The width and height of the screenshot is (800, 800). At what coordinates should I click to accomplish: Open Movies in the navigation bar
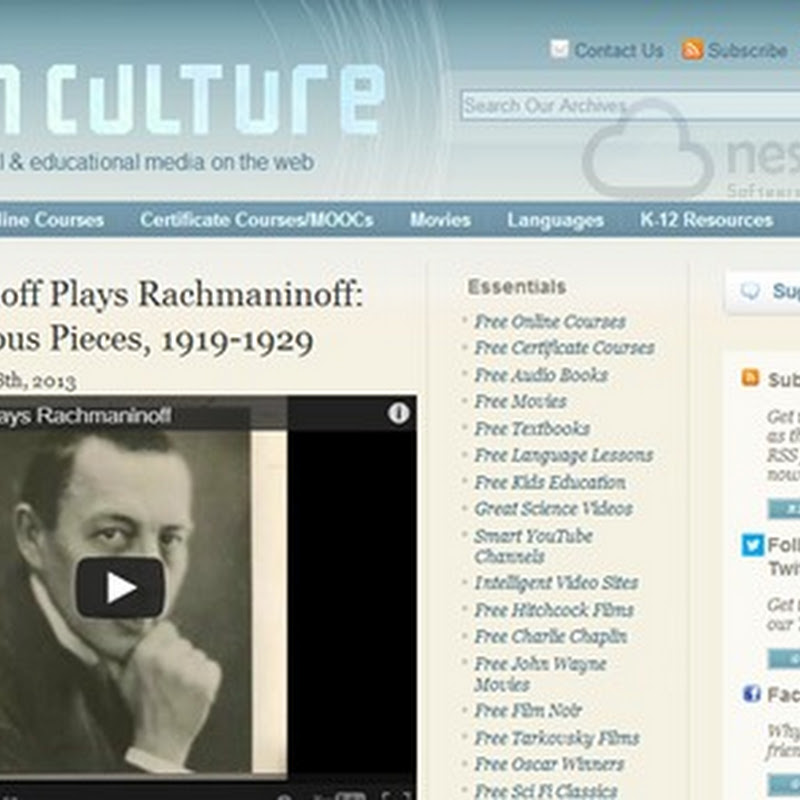(440, 220)
